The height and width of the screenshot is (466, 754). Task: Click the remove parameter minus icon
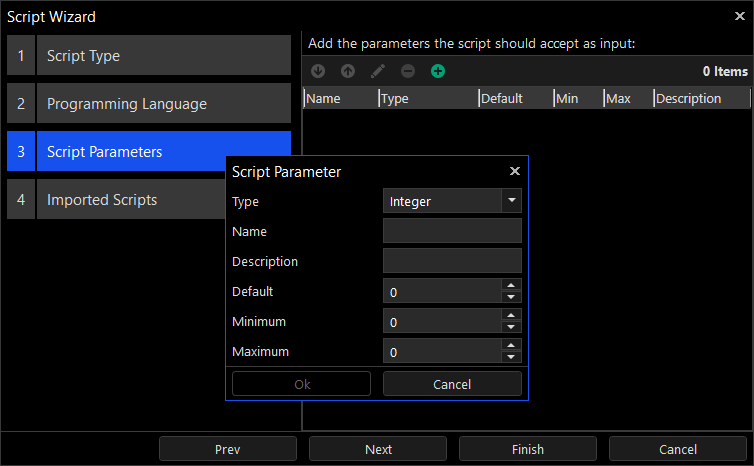coord(408,71)
